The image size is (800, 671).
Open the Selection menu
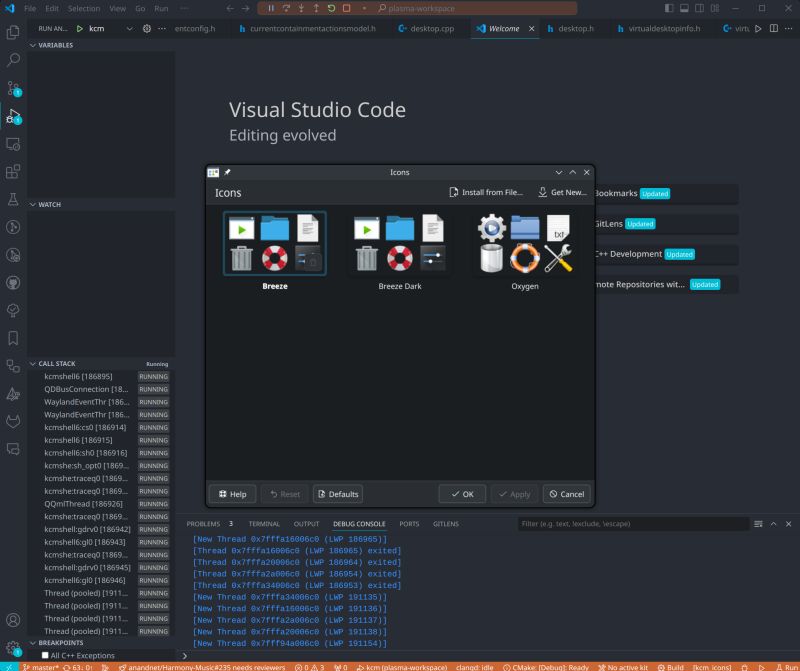coord(84,9)
